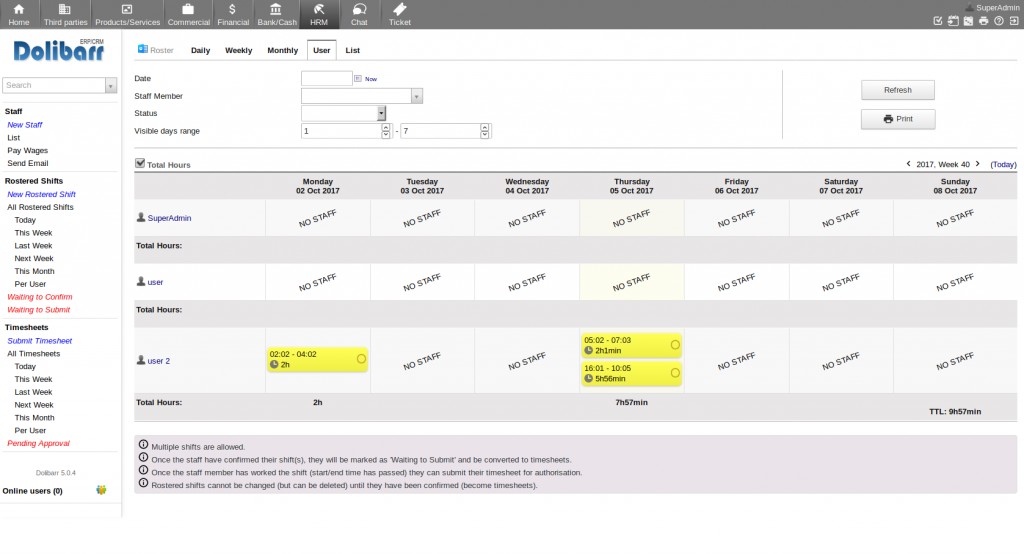Open Pay Wages in sidebar
Viewport: 1024px width, 554px height.
(27, 150)
